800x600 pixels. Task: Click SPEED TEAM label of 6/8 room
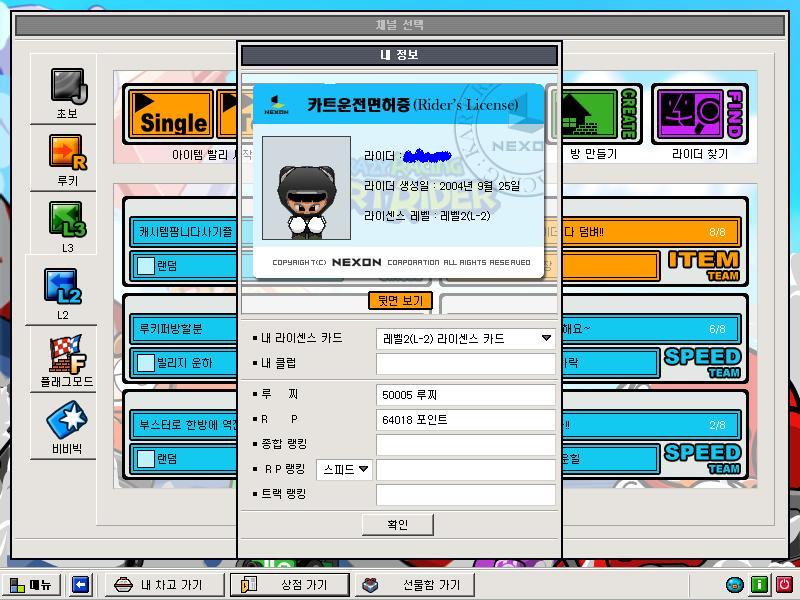tap(703, 363)
